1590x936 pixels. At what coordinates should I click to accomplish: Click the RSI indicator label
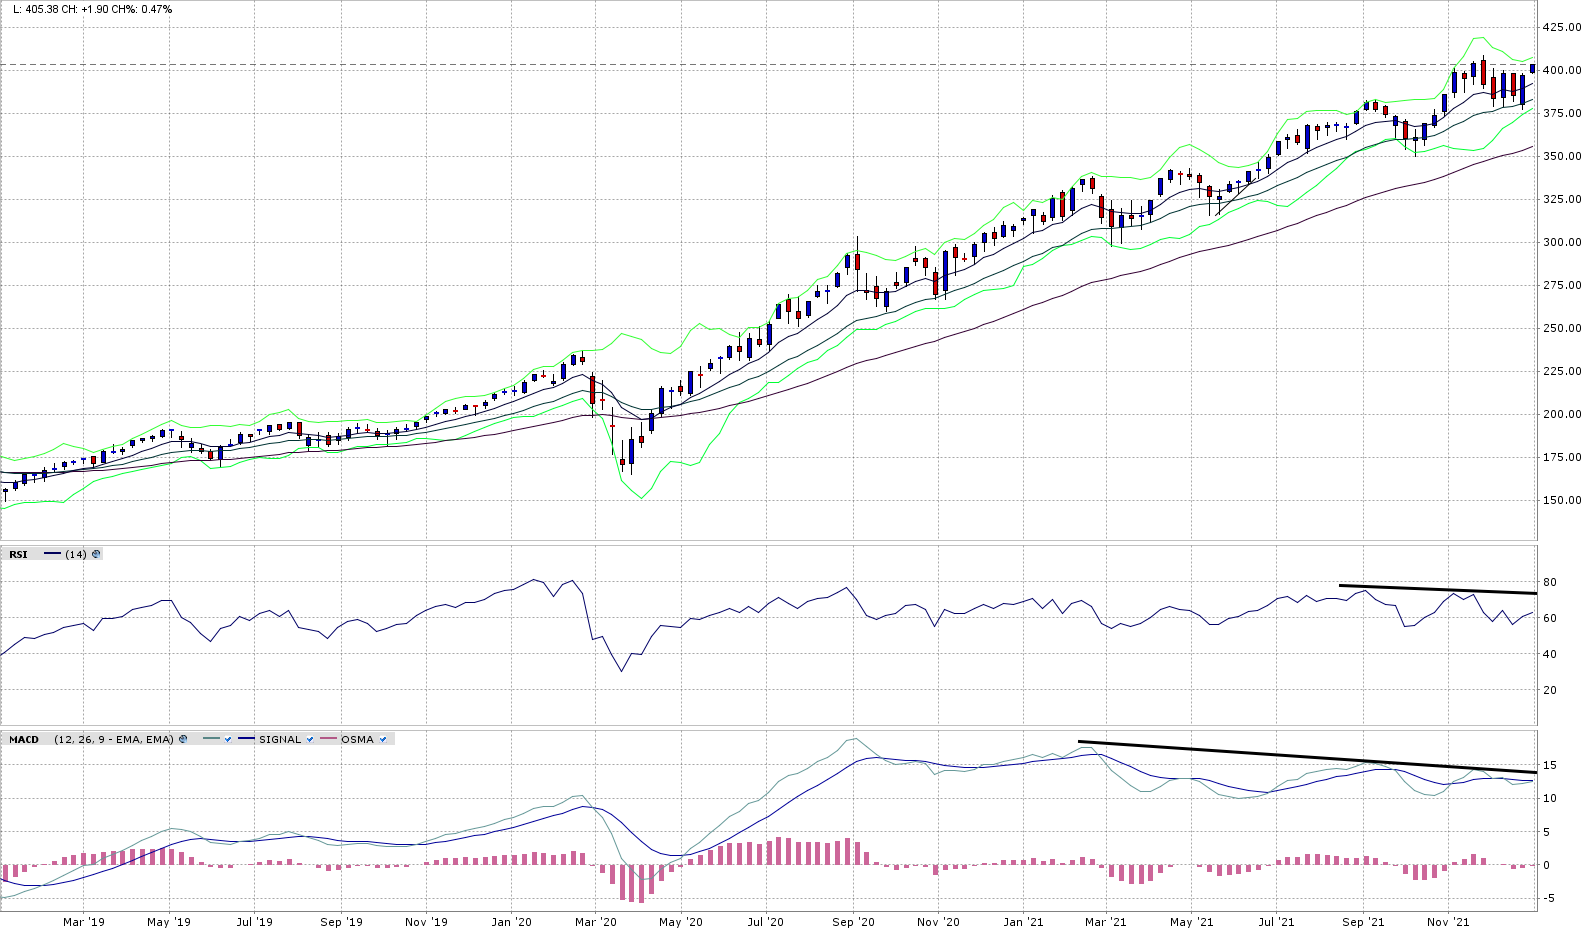click(x=19, y=554)
